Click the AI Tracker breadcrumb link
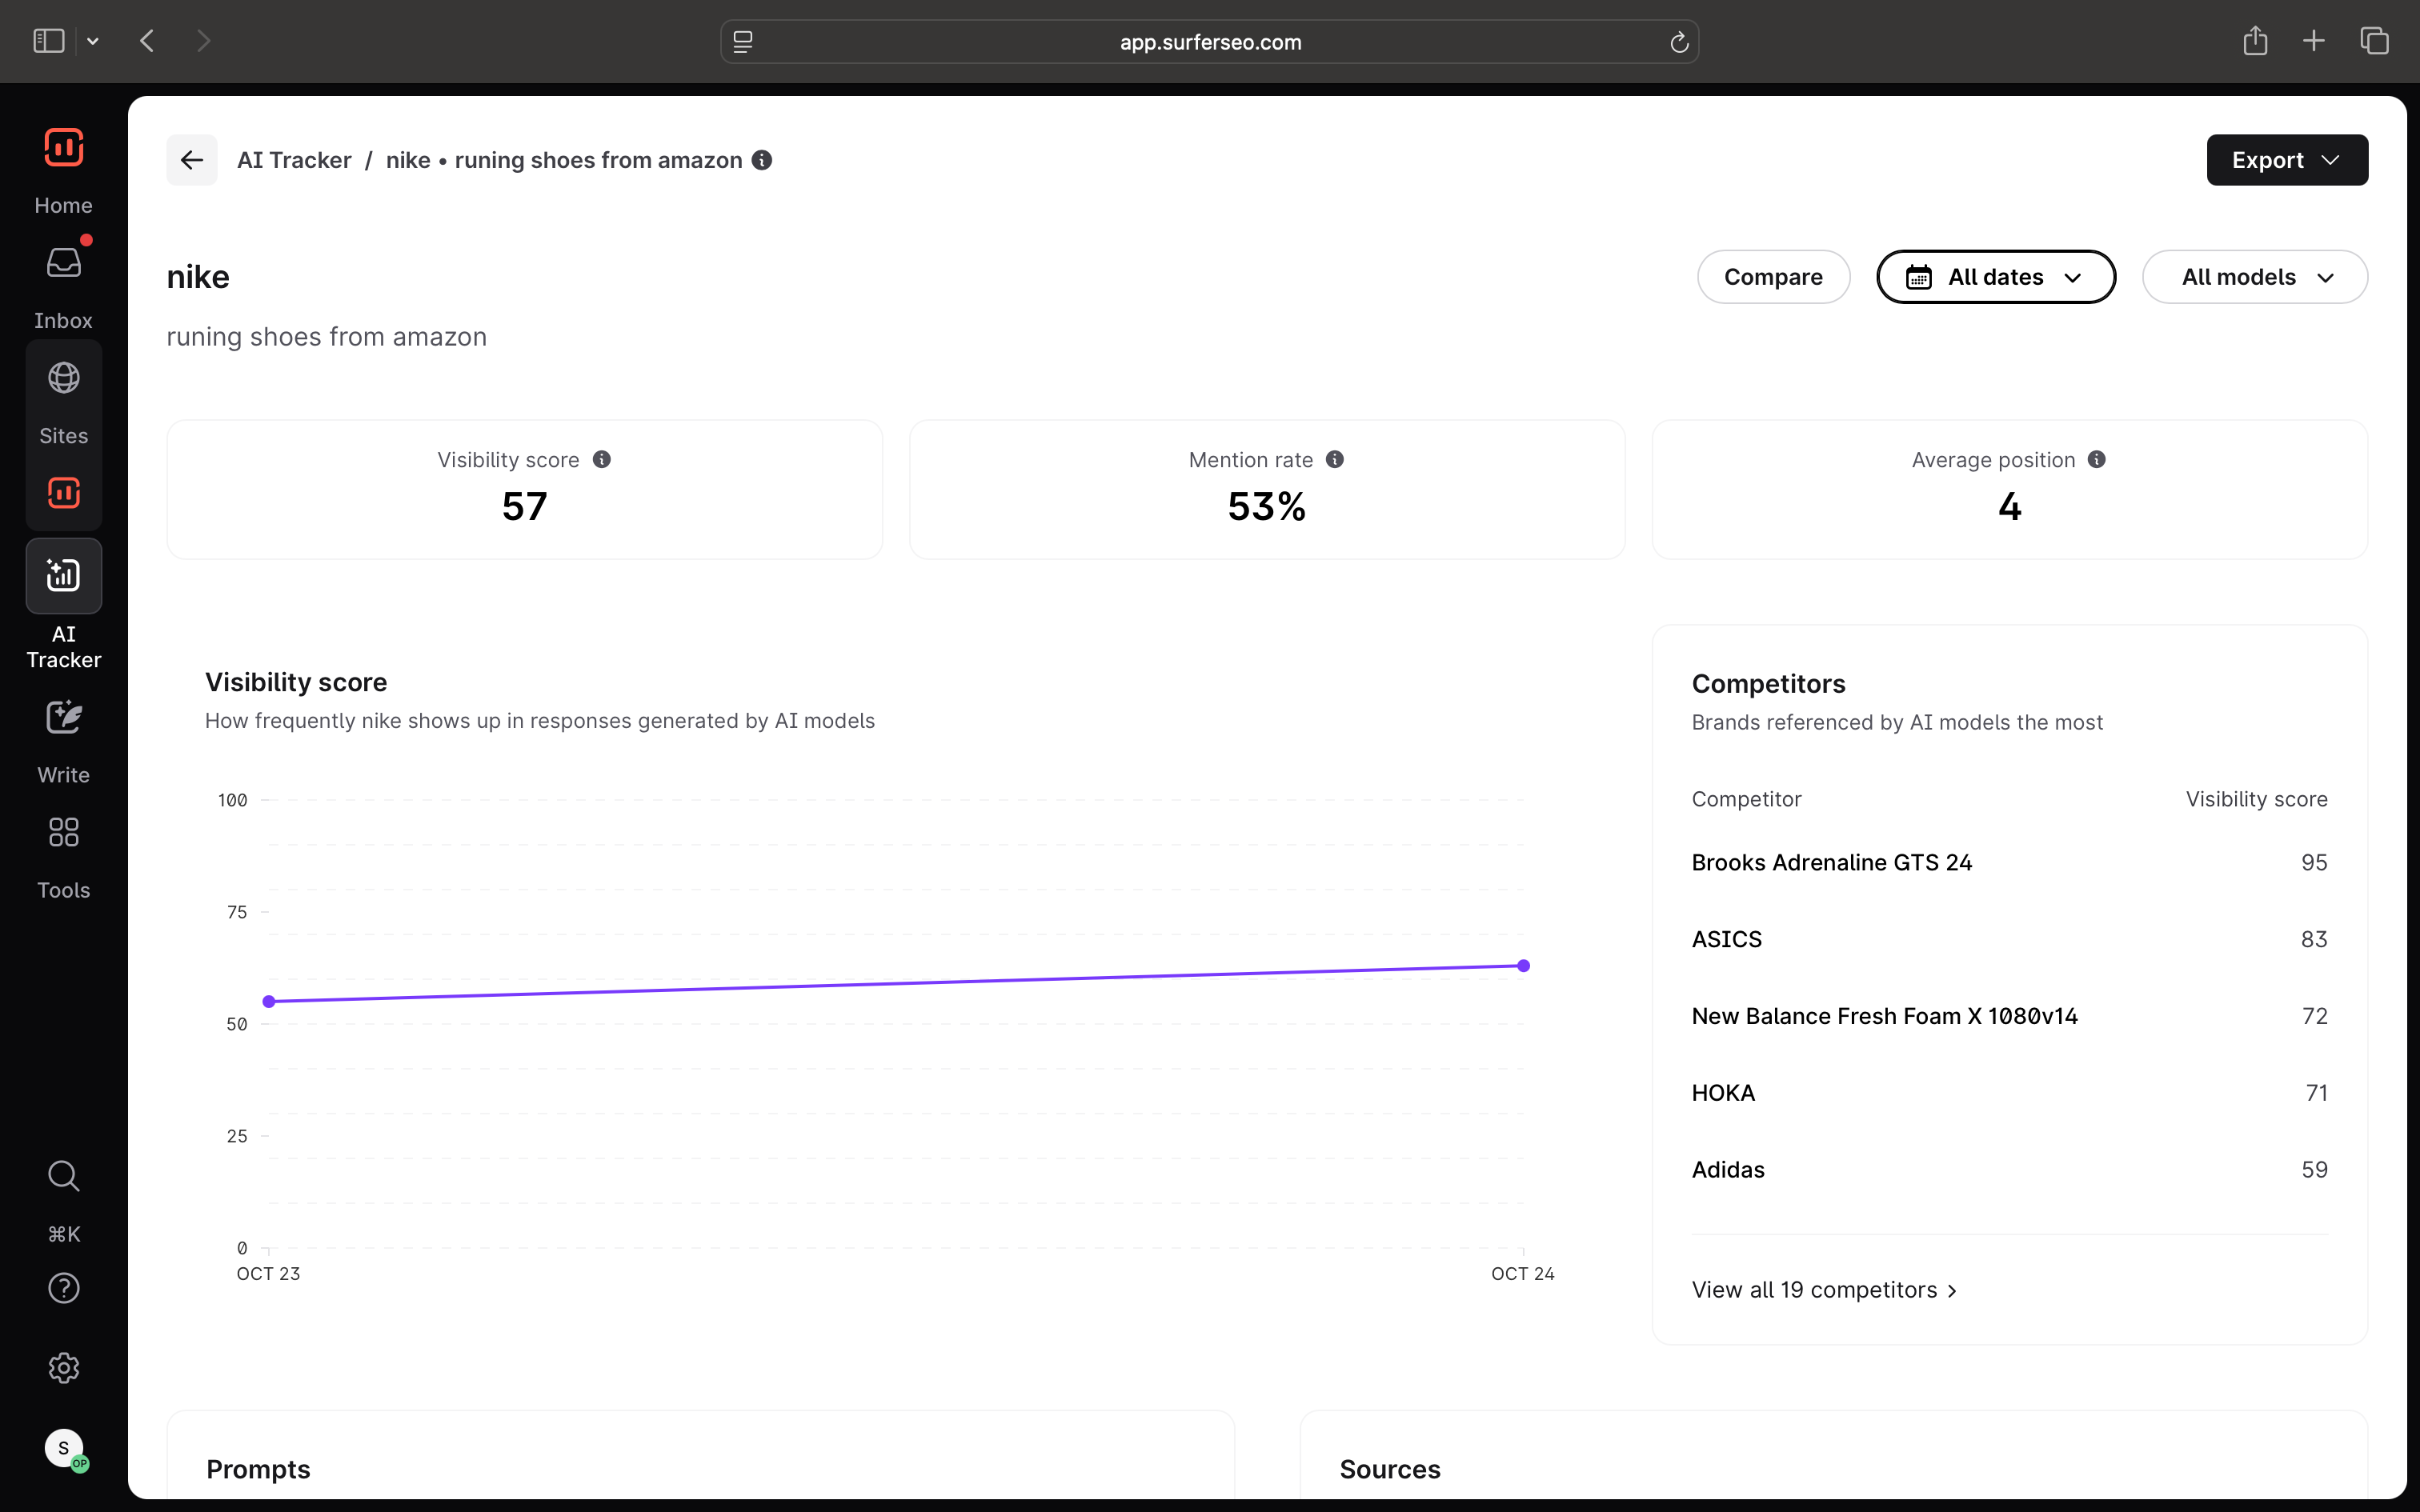Viewport: 2420px width, 1512px height. point(294,160)
